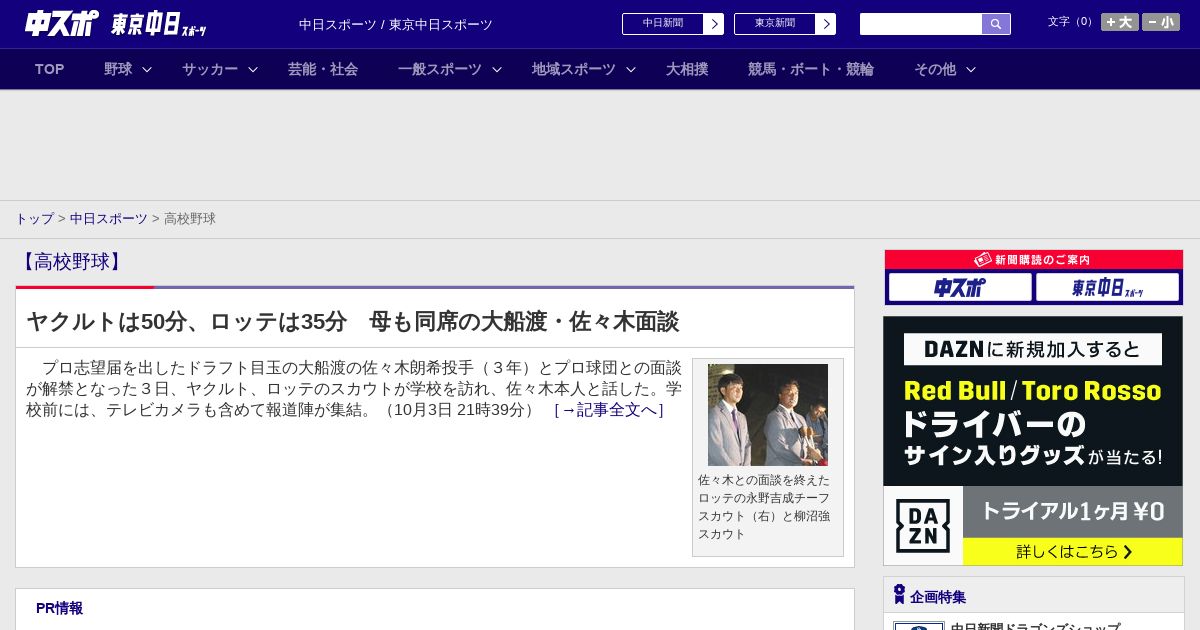
Task: Click the 中日スポーツ / 東京中日スポーツ header text
Action: (x=396, y=25)
